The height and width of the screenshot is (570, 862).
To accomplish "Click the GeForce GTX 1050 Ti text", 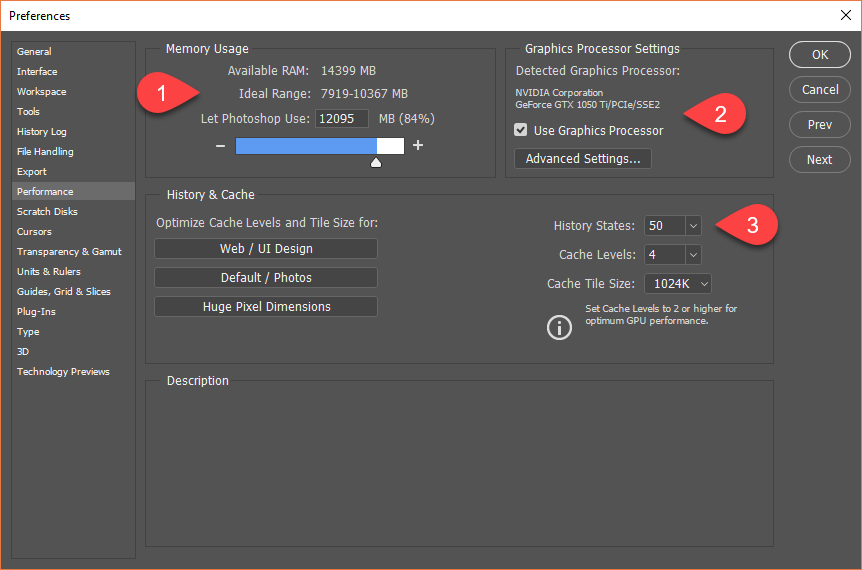I will pos(587,105).
